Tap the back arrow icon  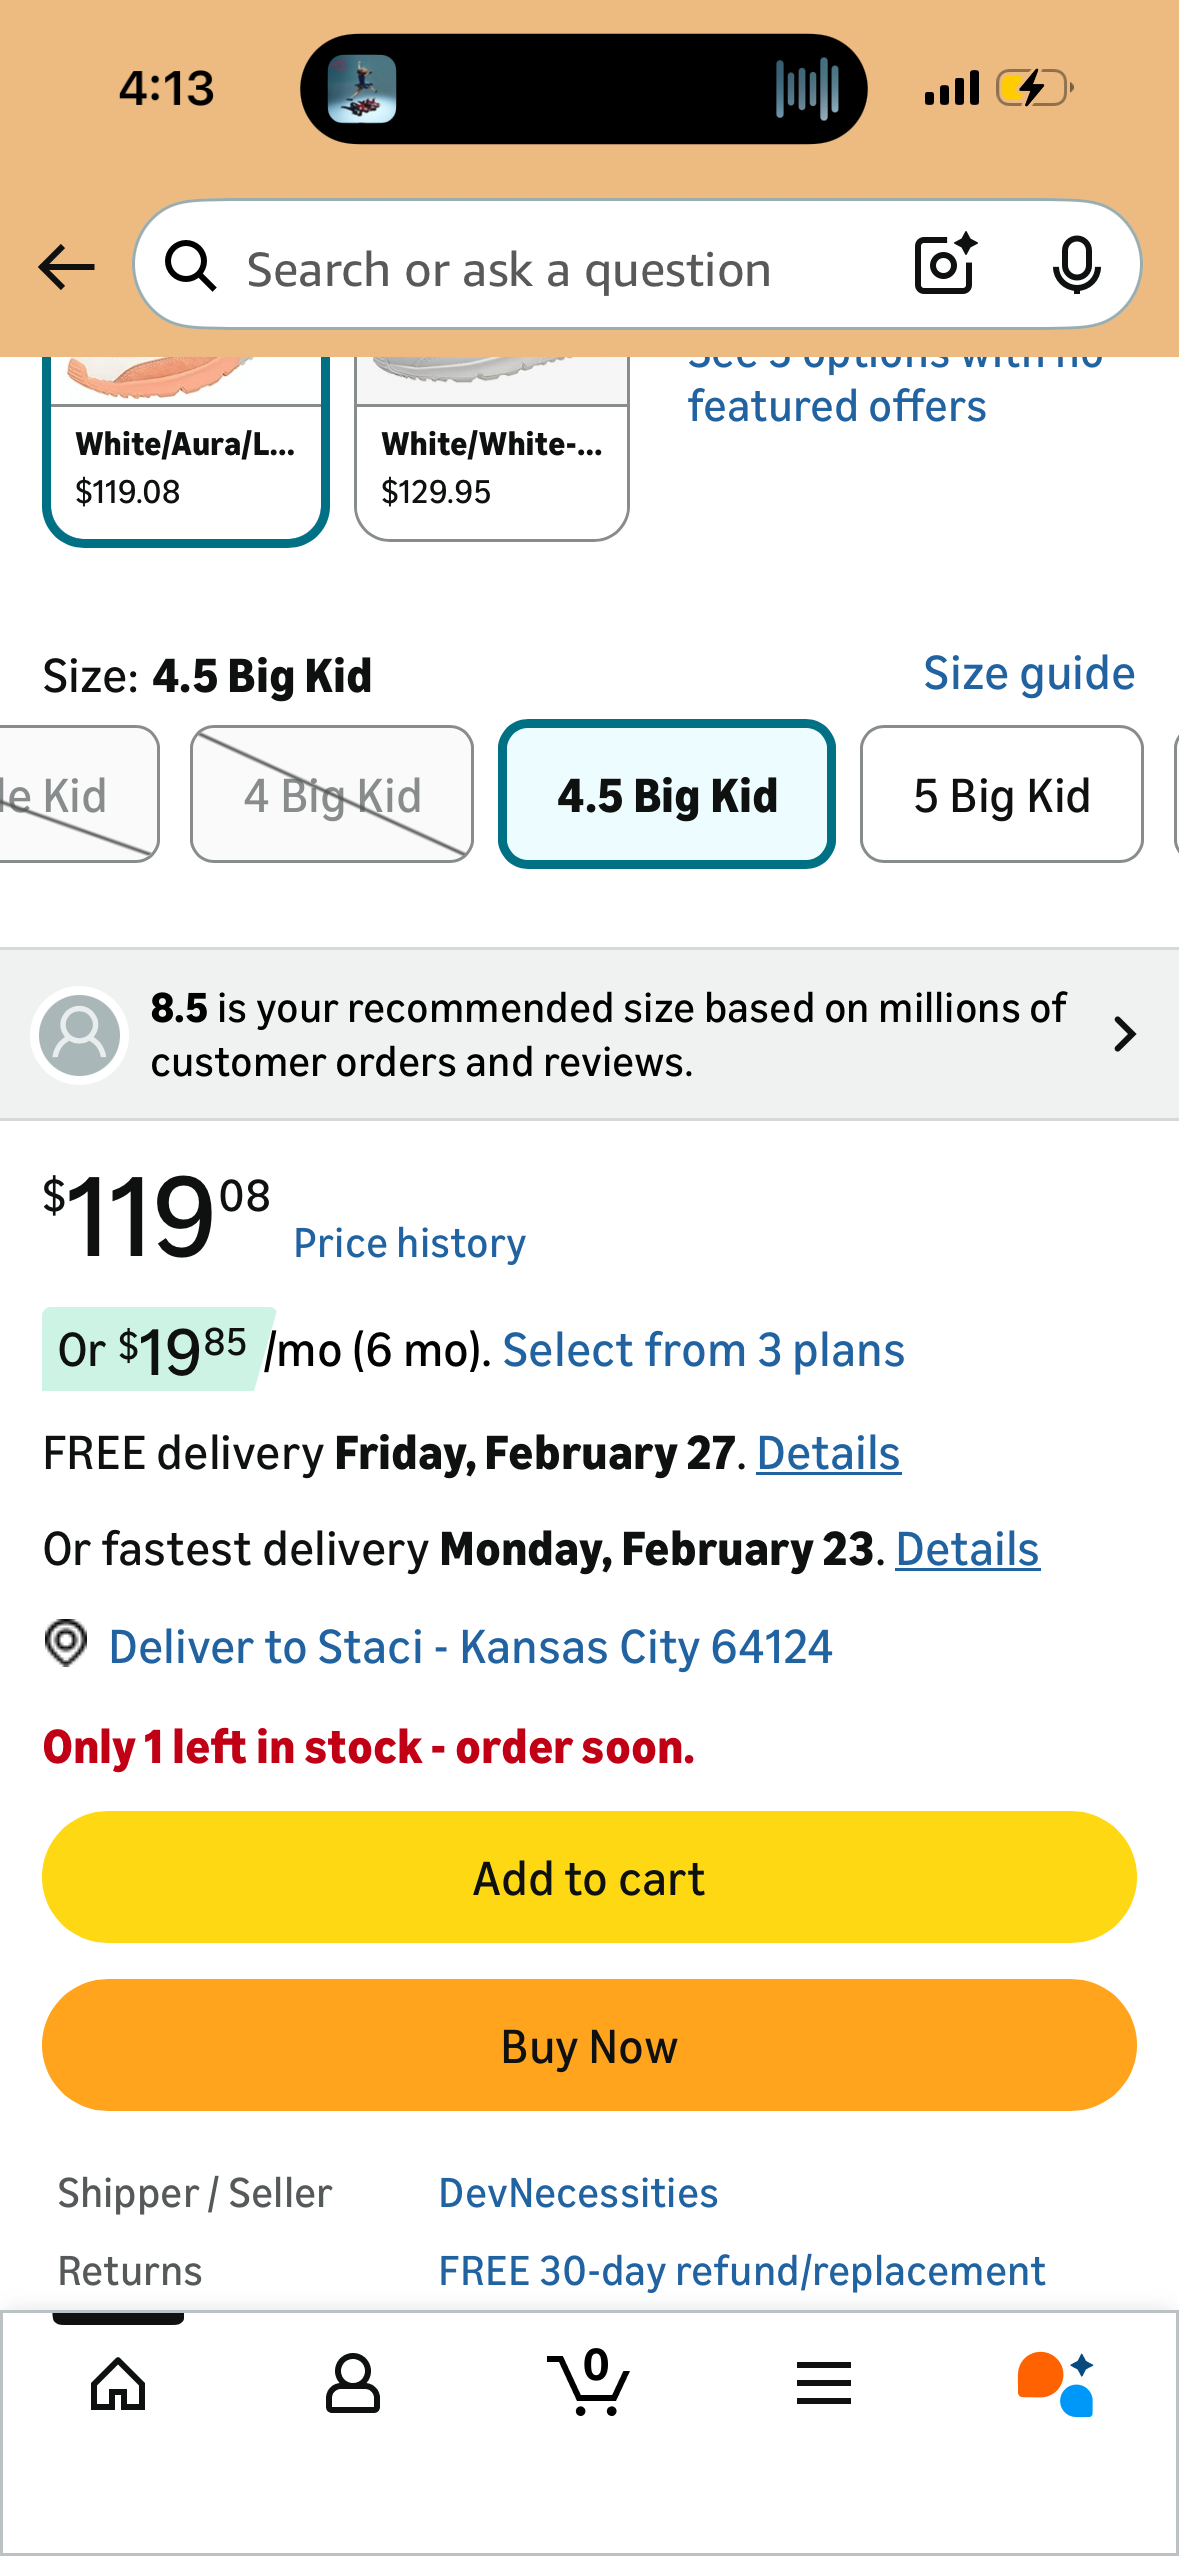[66, 267]
